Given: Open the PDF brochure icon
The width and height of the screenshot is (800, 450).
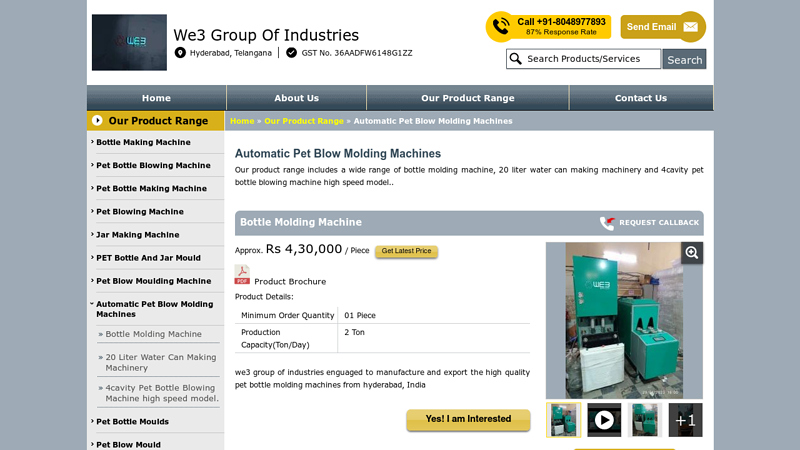Looking at the screenshot, I should click(242, 274).
